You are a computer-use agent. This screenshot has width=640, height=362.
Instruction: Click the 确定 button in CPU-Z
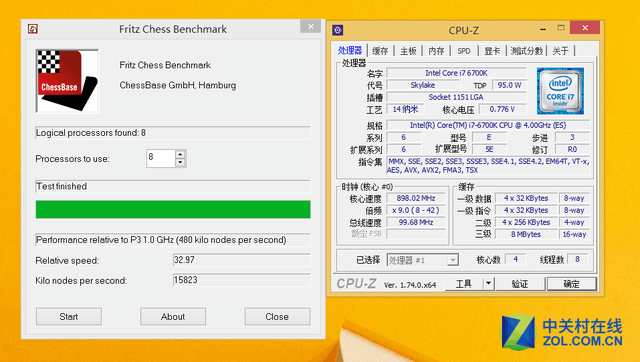571,284
